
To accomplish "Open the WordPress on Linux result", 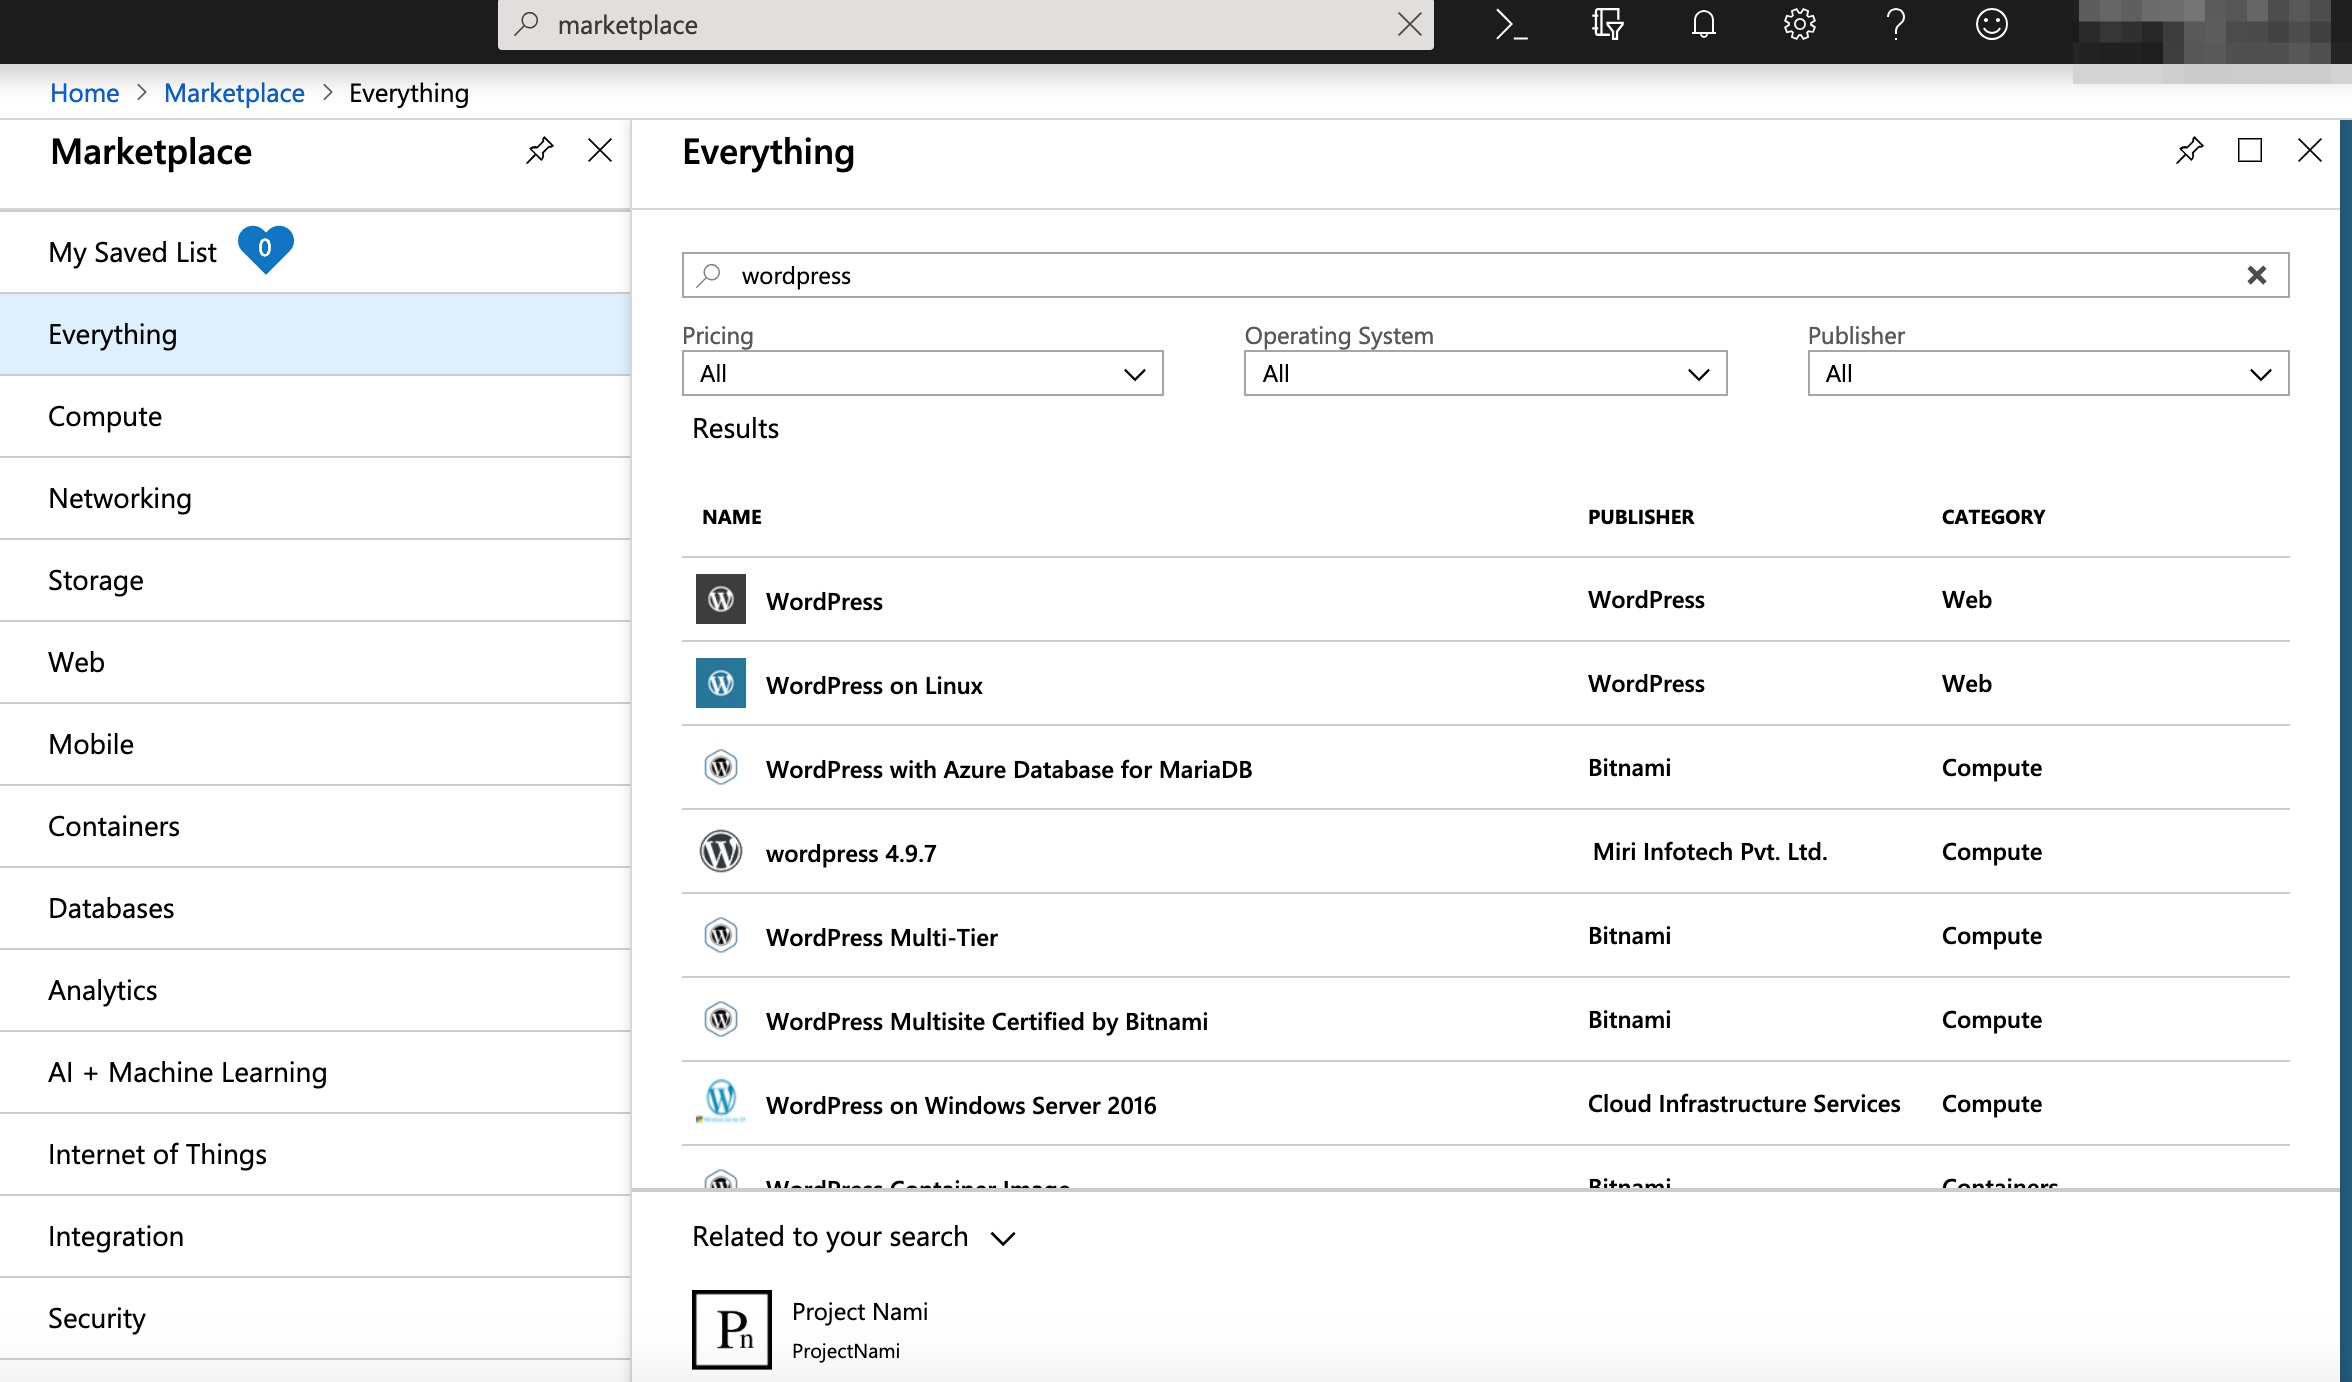I will point(874,685).
